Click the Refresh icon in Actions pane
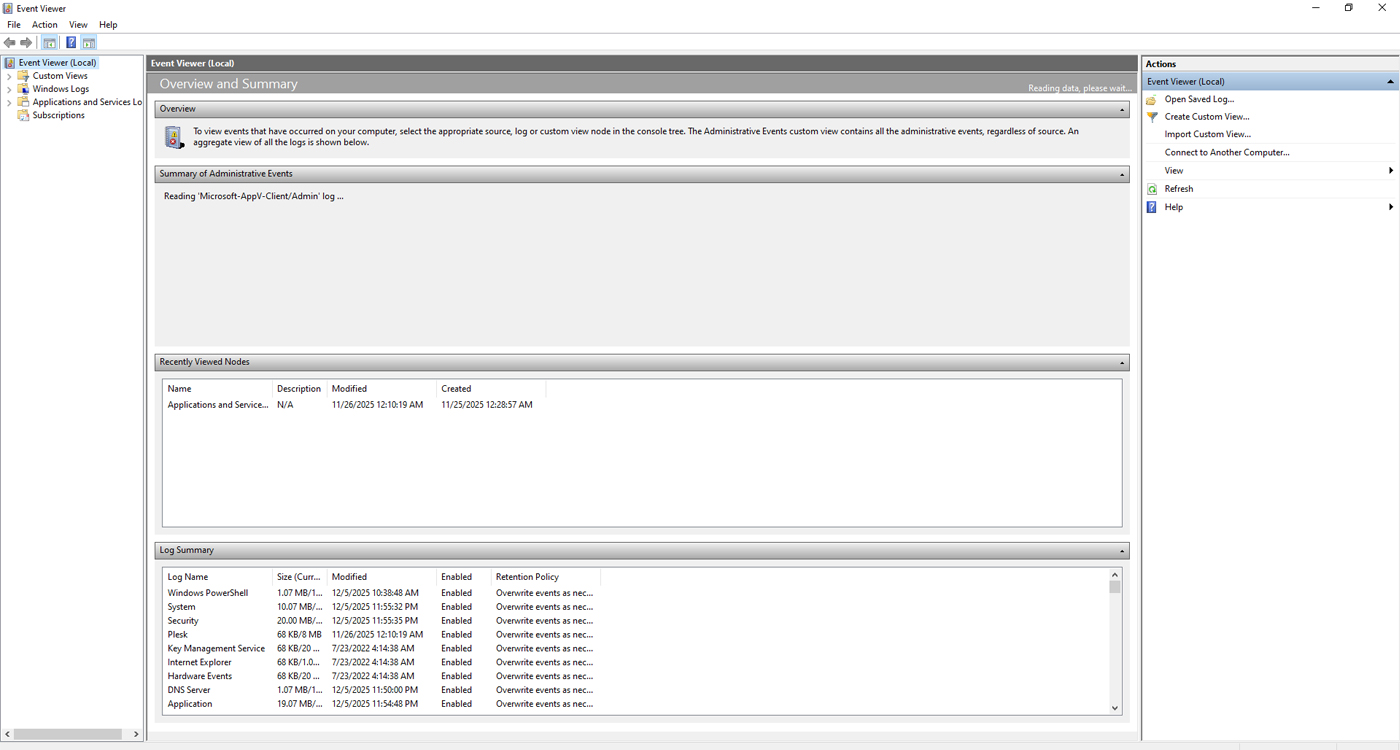The width and height of the screenshot is (1400, 750). pyautogui.click(x=1152, y=188)
